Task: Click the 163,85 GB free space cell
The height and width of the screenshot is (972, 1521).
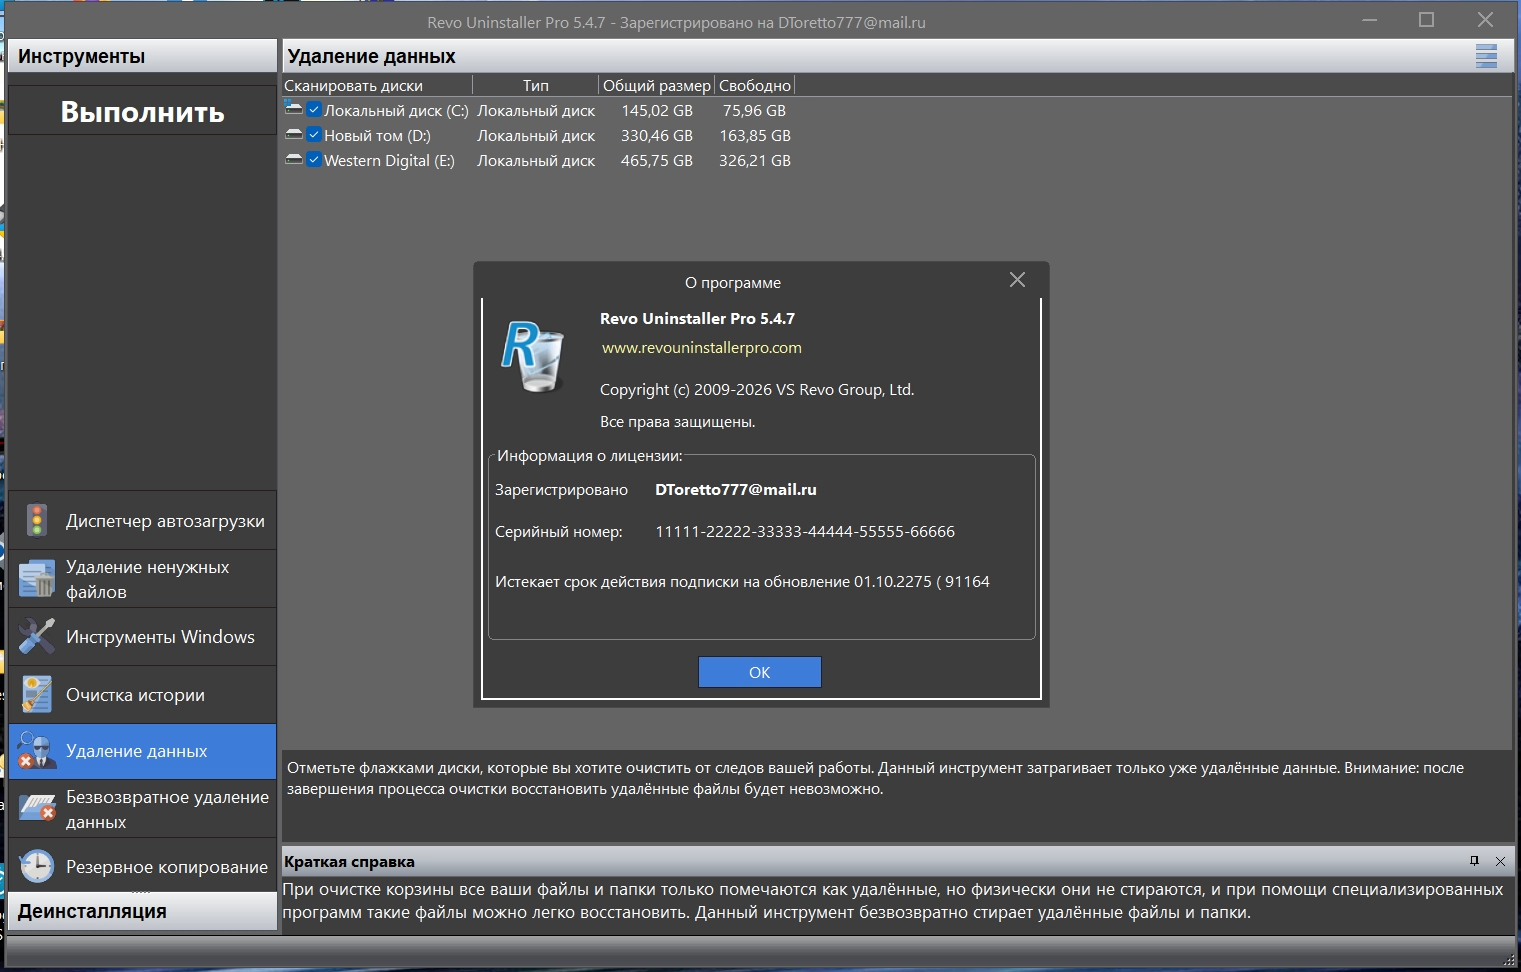Action: [x=755, y=136]
